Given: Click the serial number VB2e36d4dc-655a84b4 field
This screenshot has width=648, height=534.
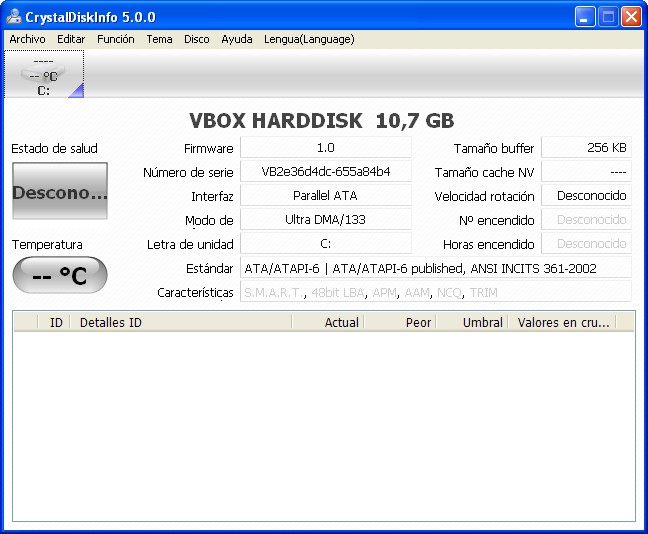Looking at the screenshot, I should point(326,172).
